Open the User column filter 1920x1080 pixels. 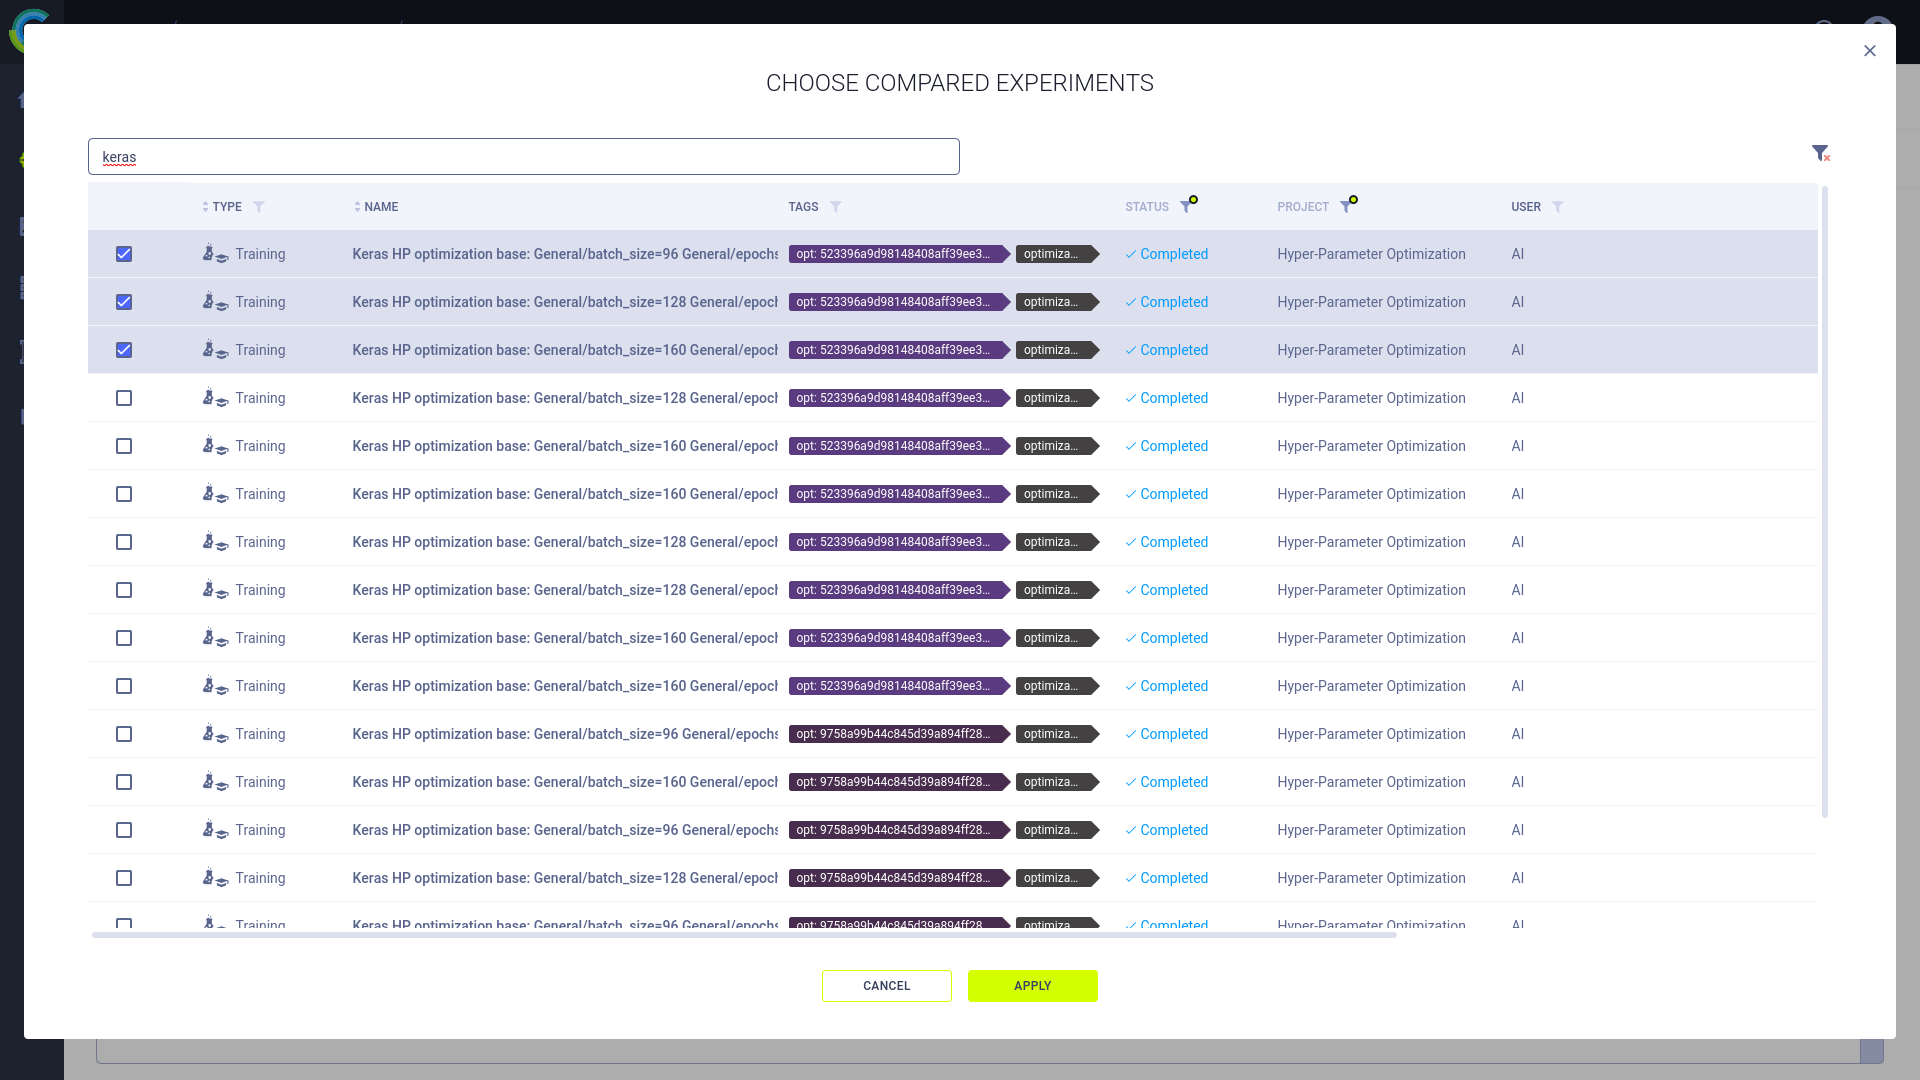click(x=1558, y=207)
